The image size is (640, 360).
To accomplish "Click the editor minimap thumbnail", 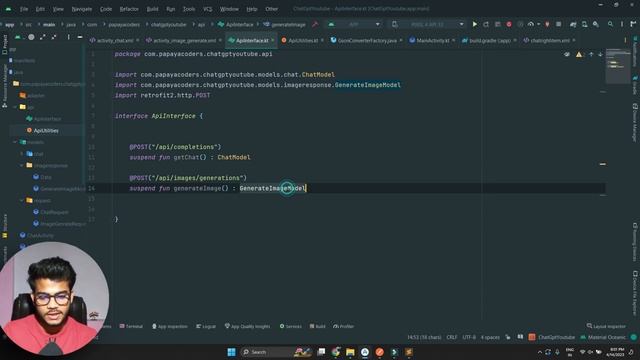I will pyautogui.click(x=618, y=65).
